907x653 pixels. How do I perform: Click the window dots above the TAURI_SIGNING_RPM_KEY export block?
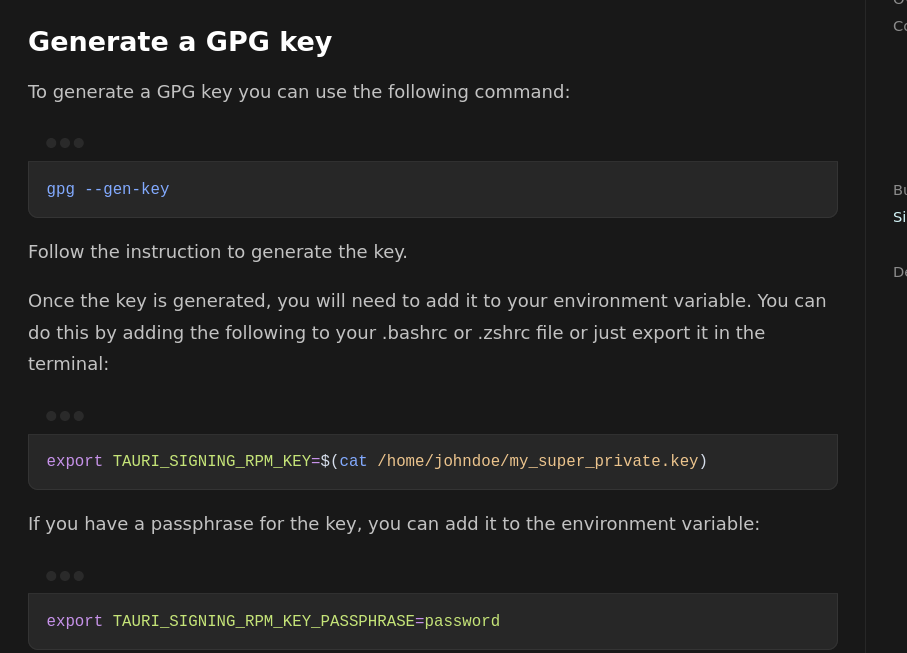point(65,416)
